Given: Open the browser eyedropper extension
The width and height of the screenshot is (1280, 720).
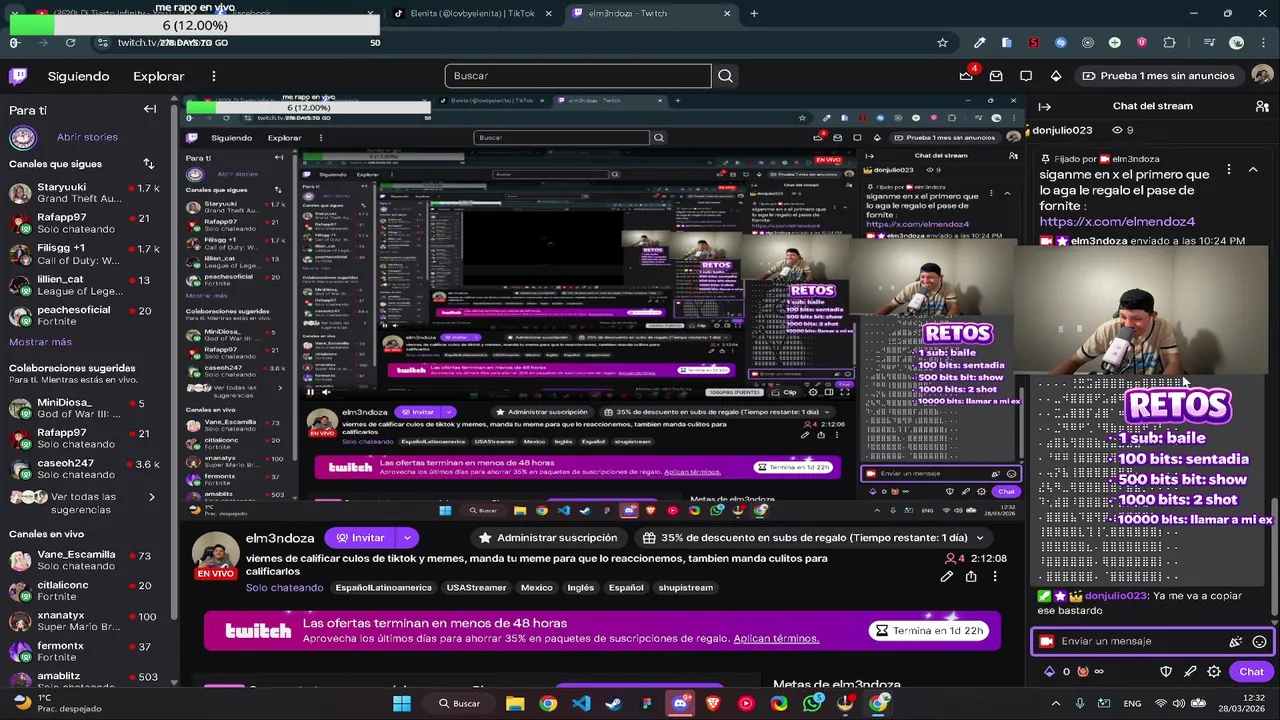Looking at the screenshot, I should 980,43.
